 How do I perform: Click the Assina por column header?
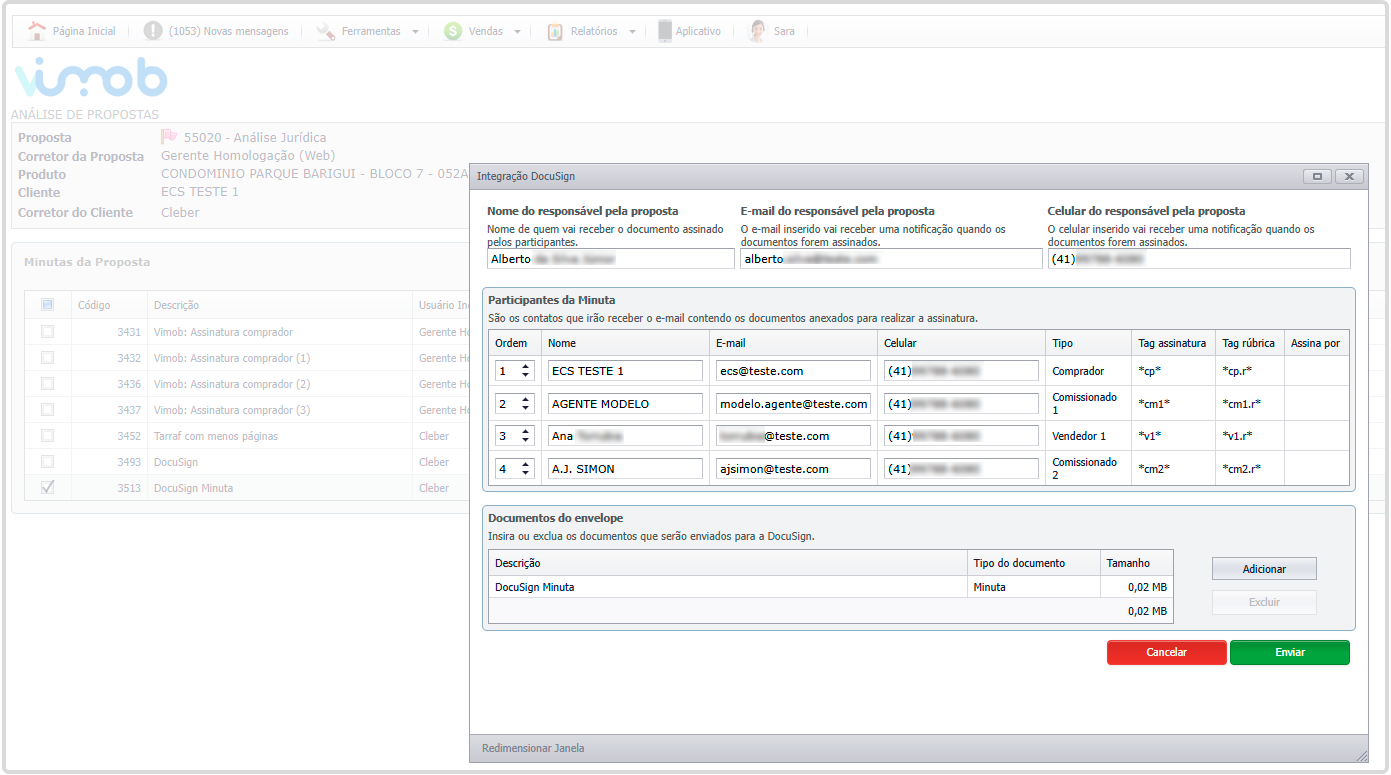(1315, 343)
